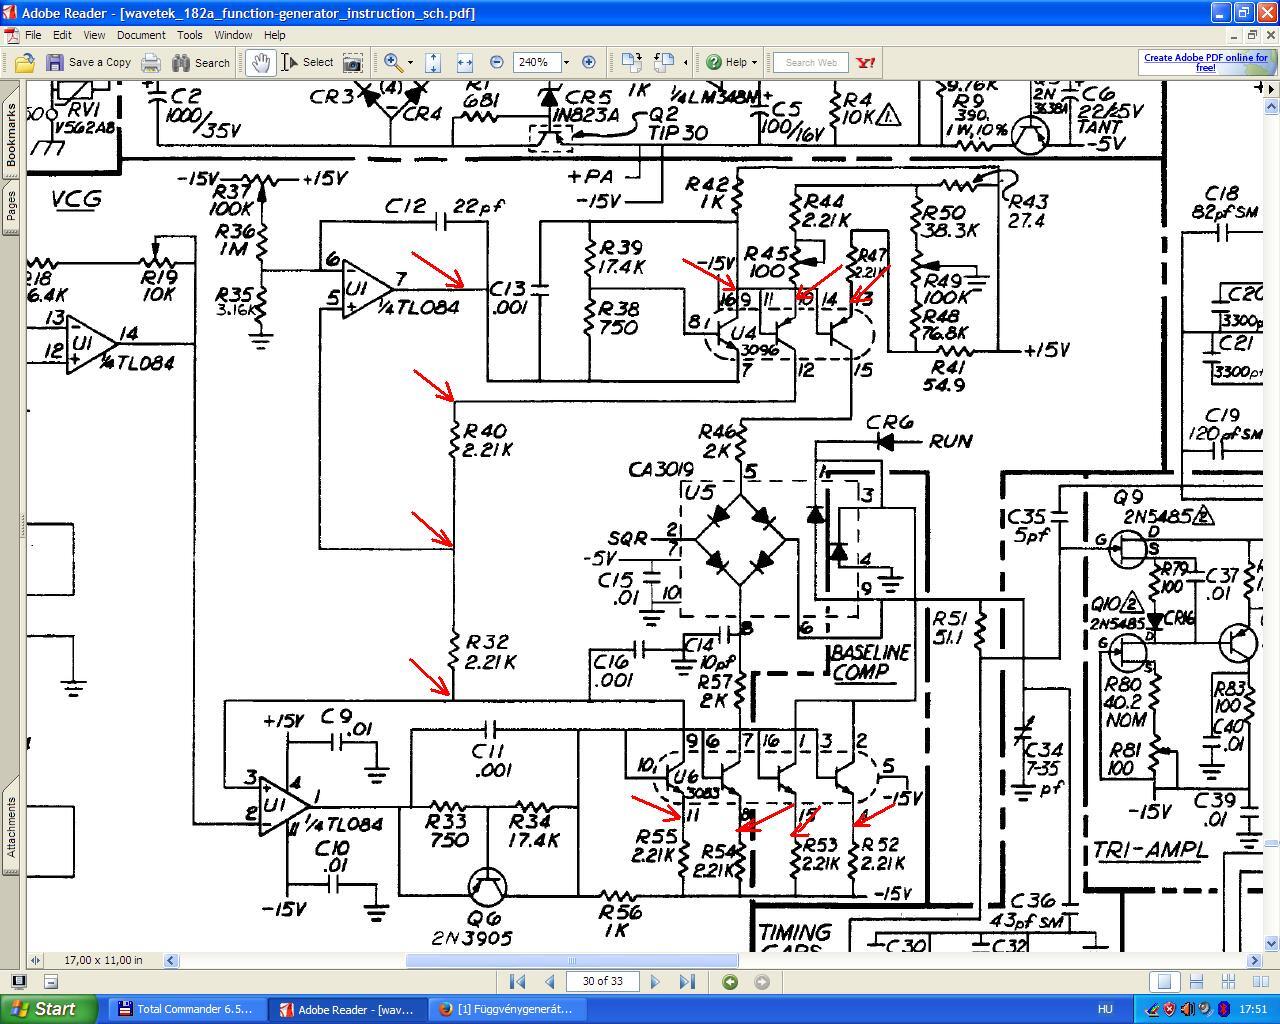
Task: Expand the Zoom In tool dropdown
Action: pyautogui.click(x=410, y=62)
